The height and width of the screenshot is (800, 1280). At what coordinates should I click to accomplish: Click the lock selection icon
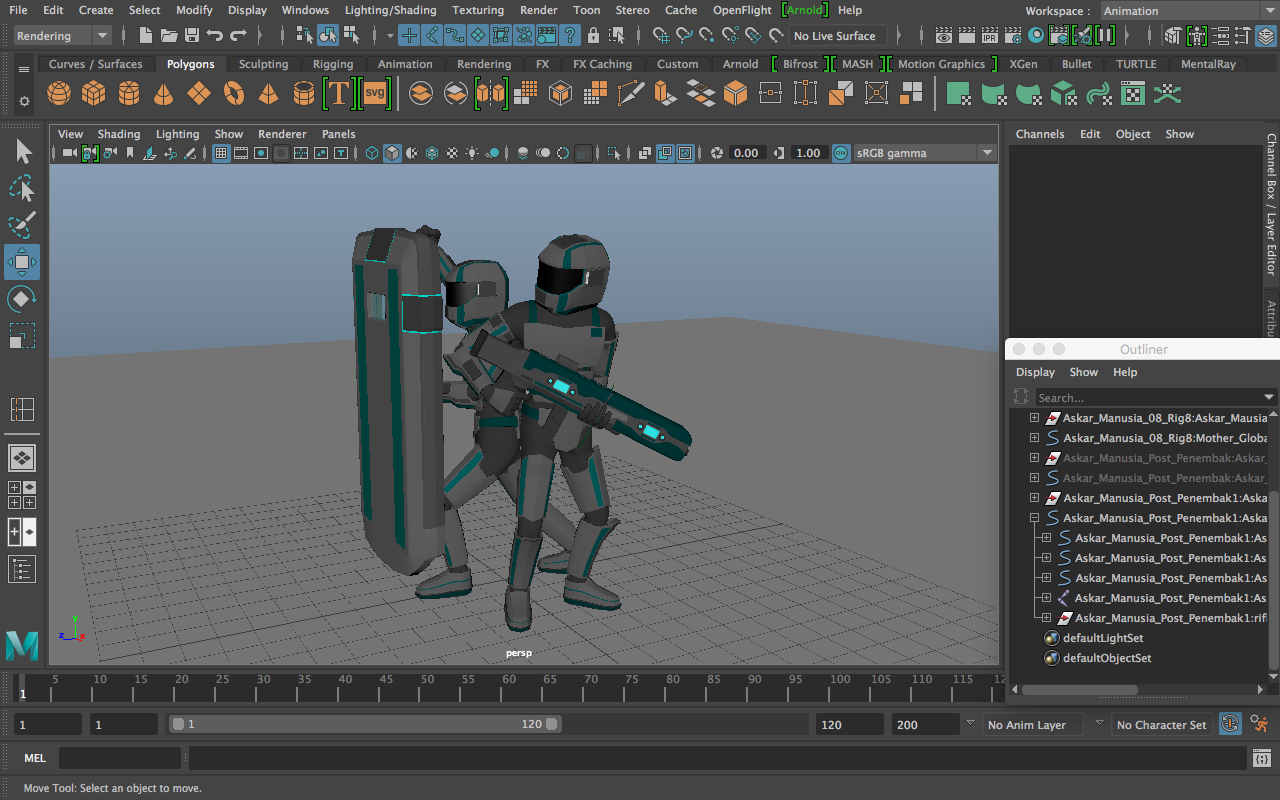pyautogui.click(x=594, y=36)
